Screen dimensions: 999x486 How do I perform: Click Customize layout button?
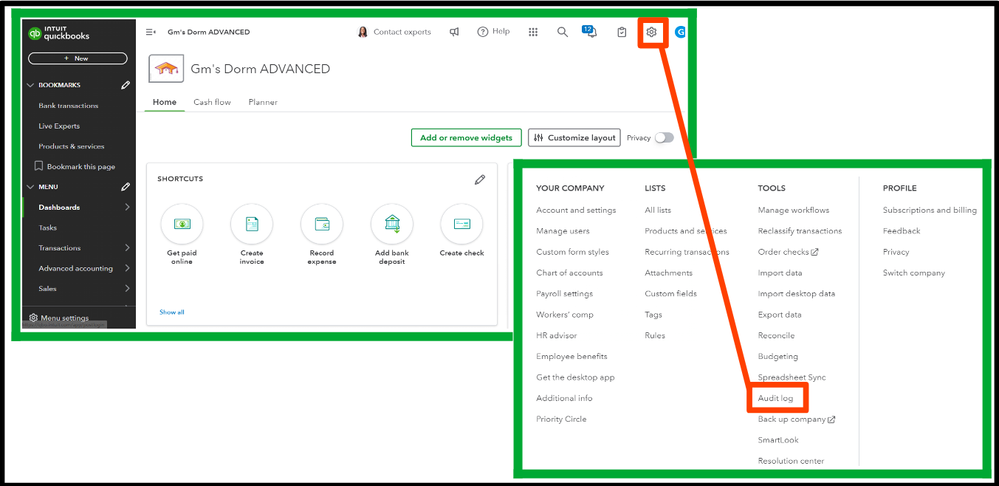574,138
